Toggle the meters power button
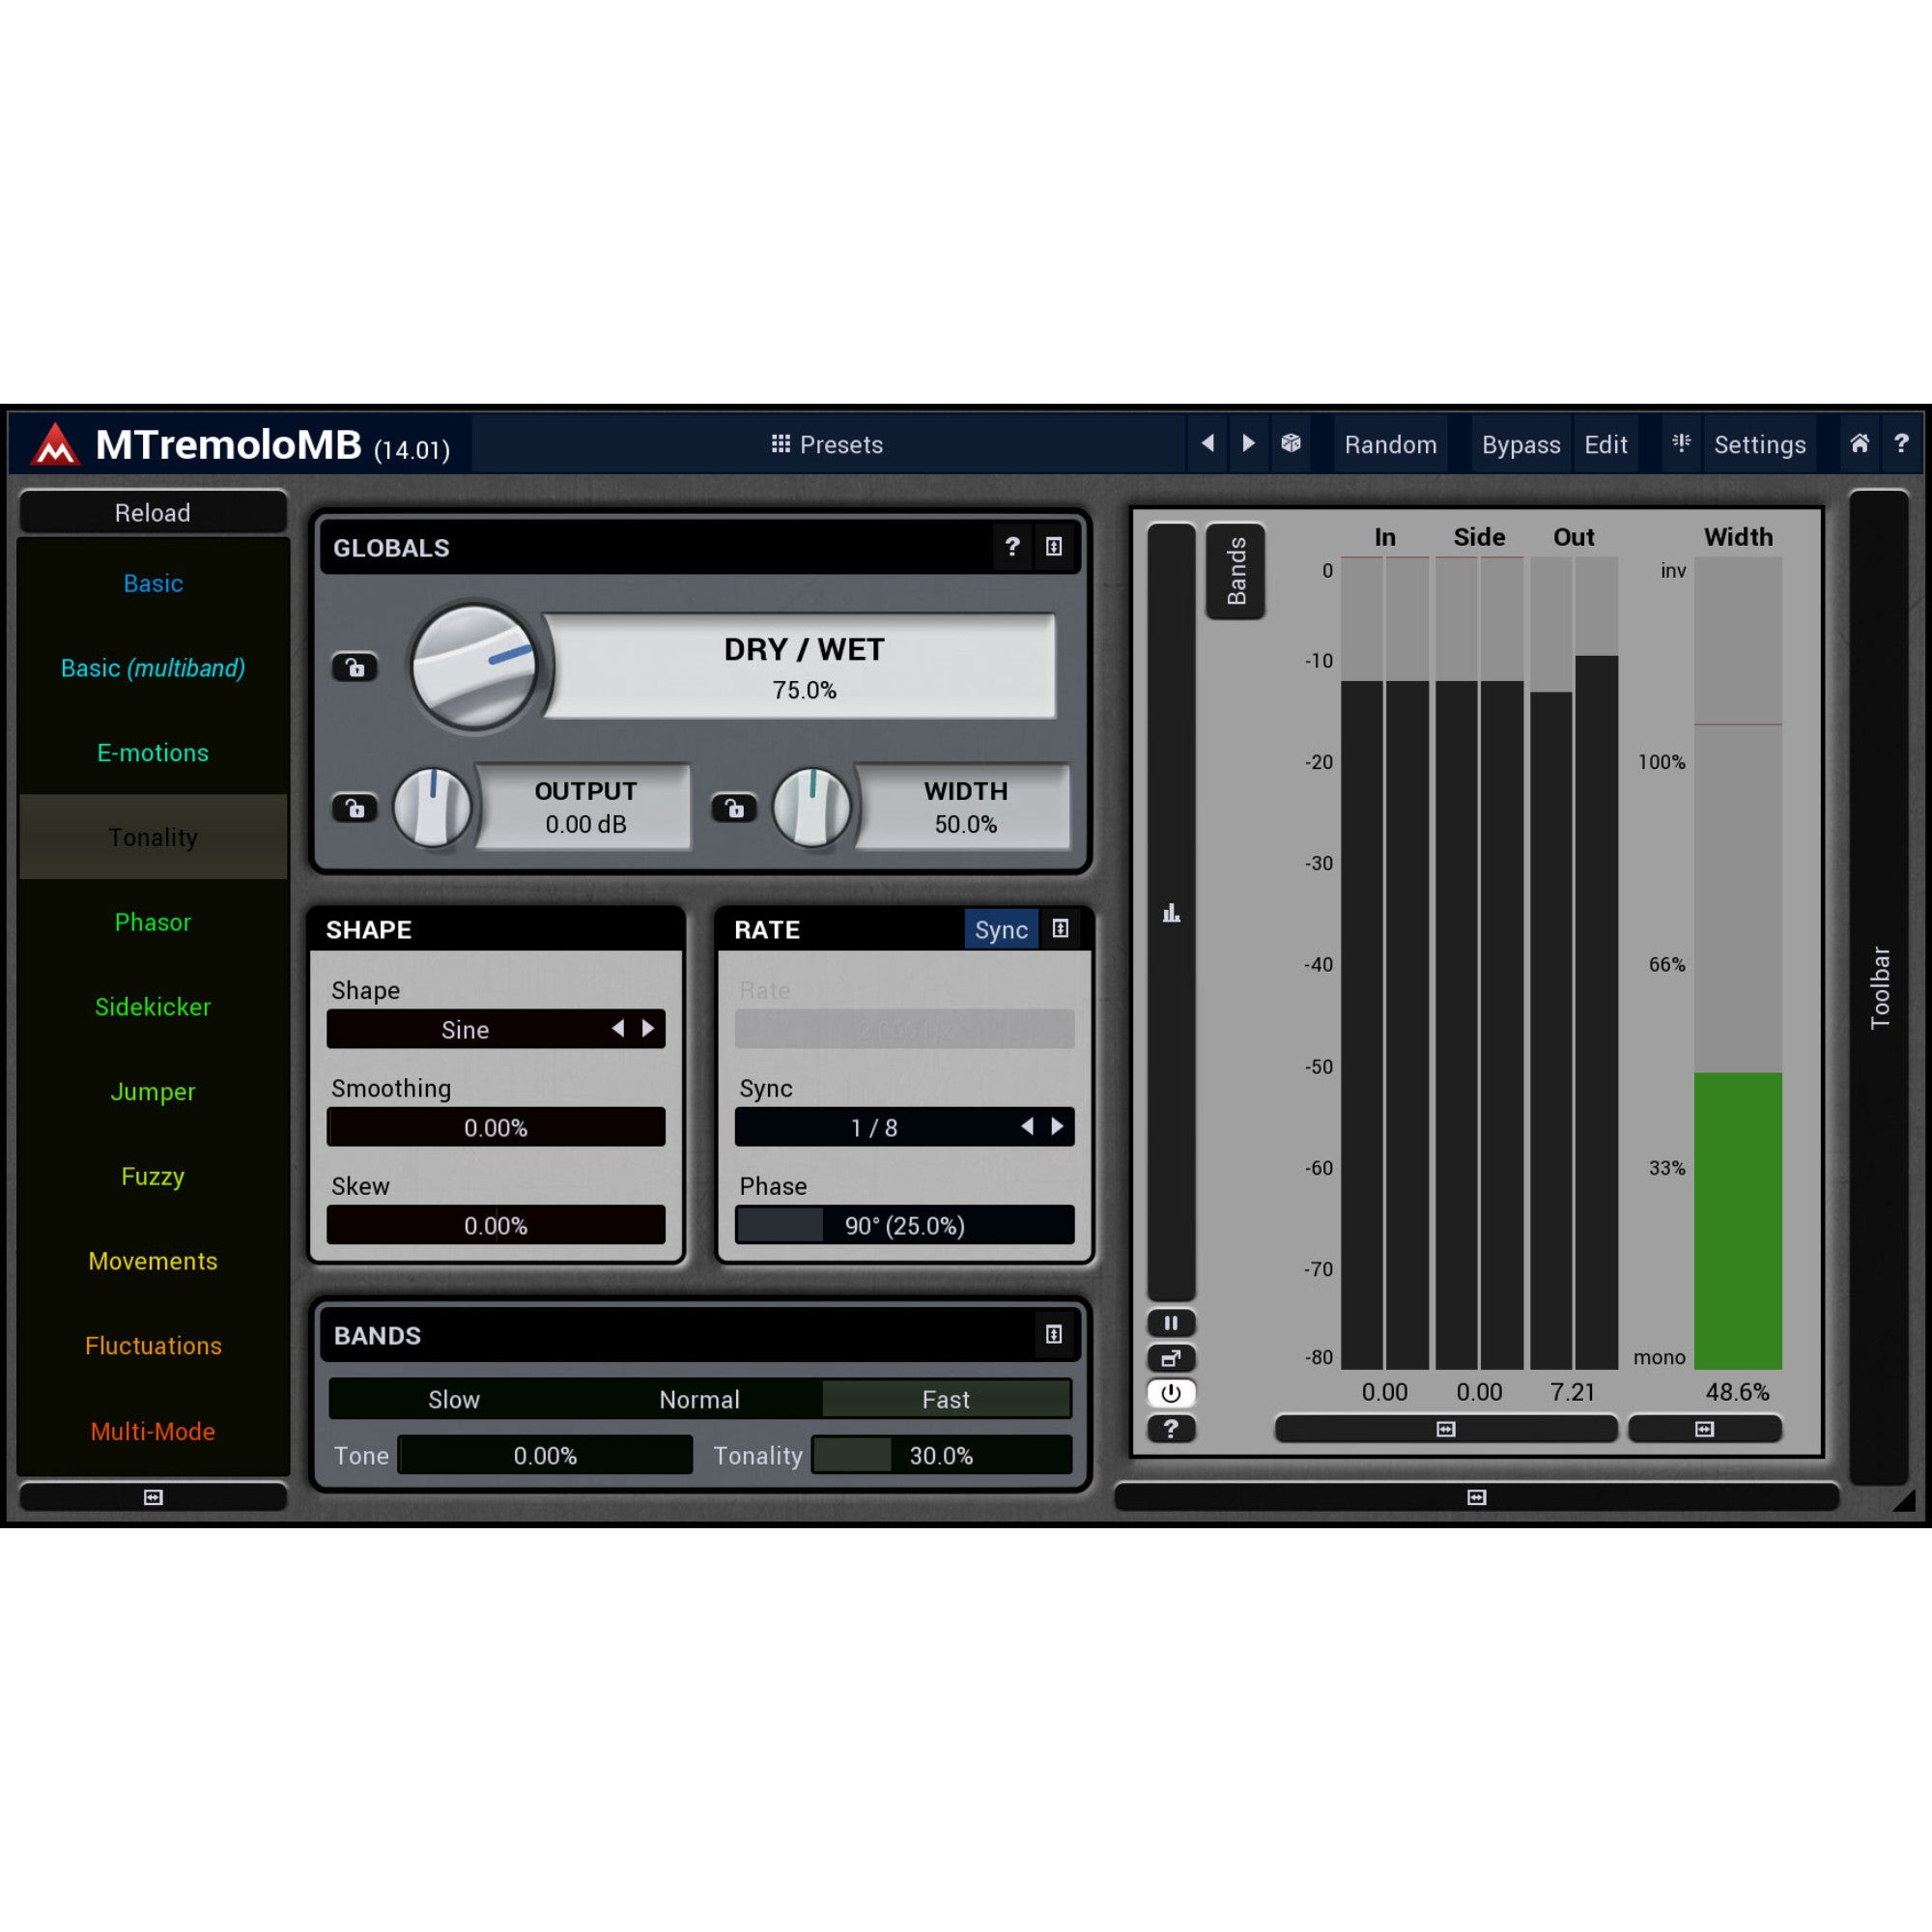 tap(1171, 1393)
